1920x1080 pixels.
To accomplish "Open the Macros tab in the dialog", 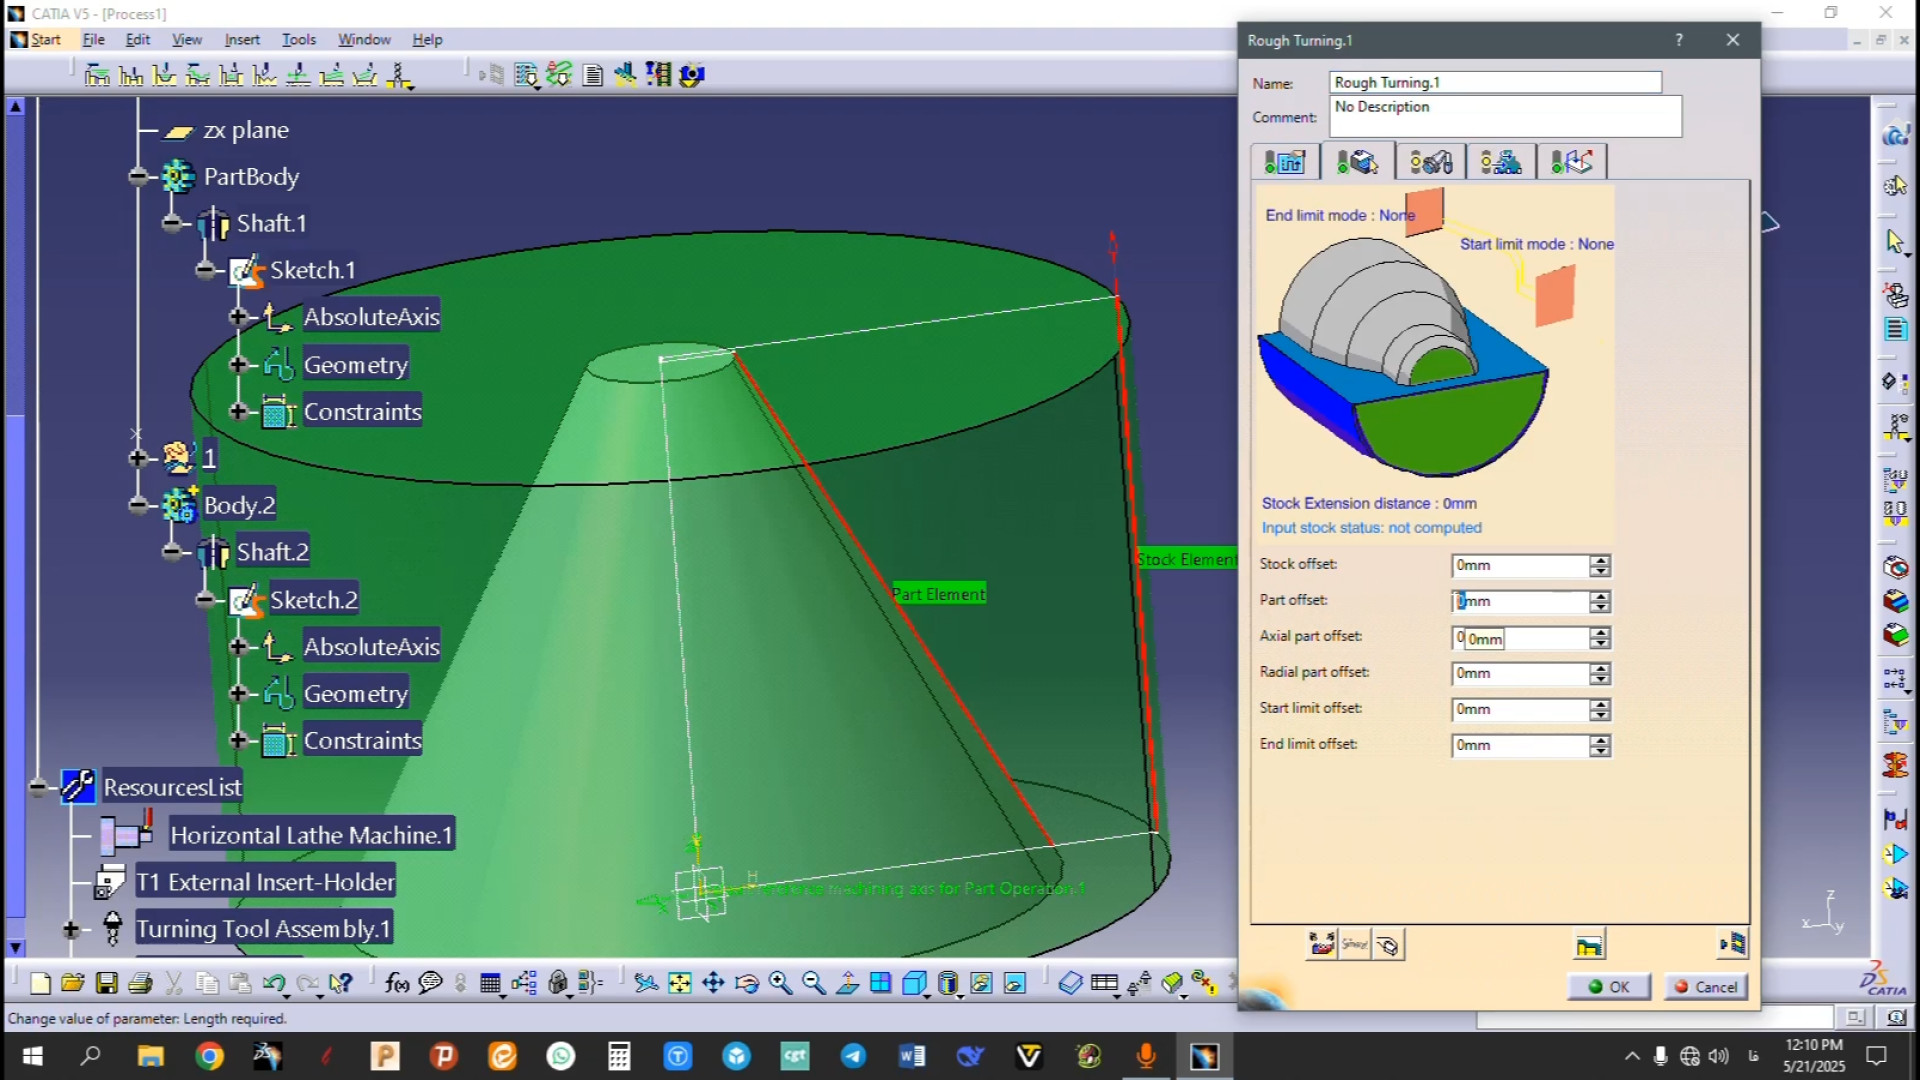I will coord(1572,162).
